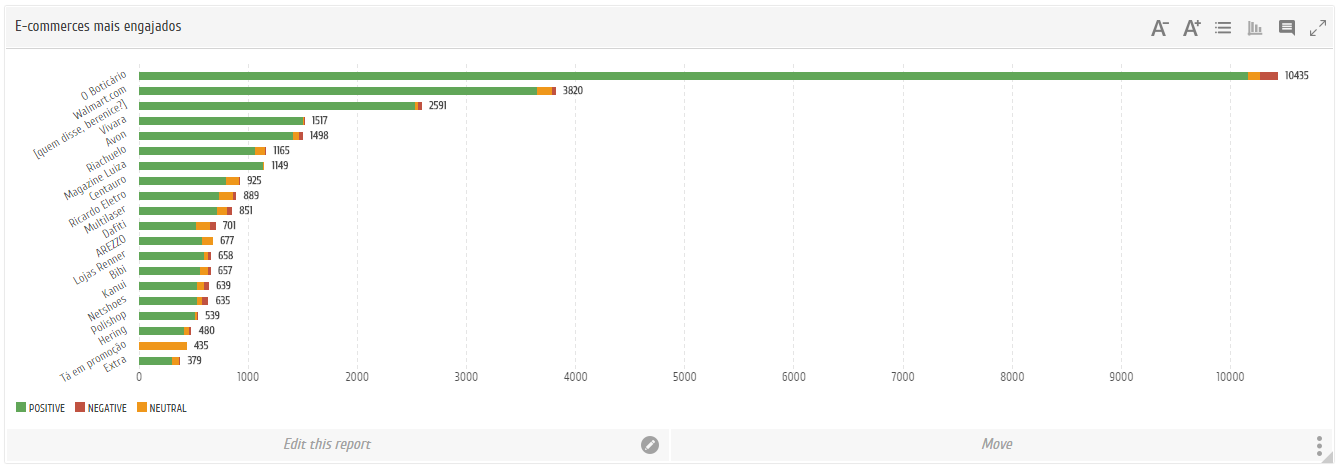This screenshot has height=467, width=1339.
Task: Open the comments speech bubble icon
Action: 1287,28
